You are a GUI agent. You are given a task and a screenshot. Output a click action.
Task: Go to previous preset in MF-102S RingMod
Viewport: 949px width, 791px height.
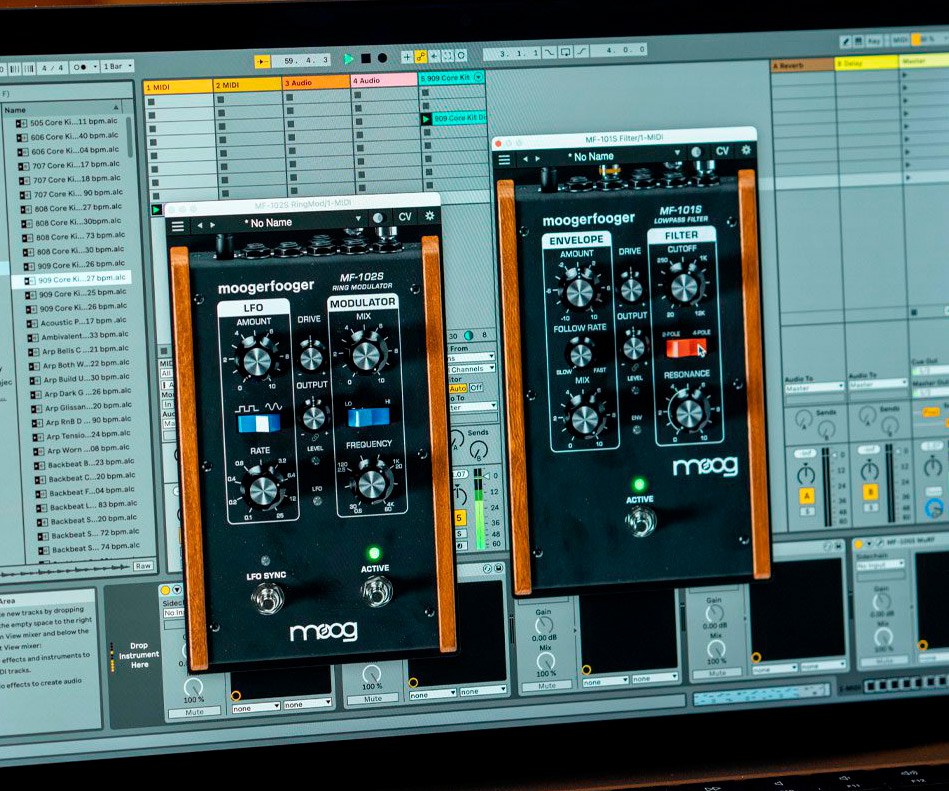point(200,225)
